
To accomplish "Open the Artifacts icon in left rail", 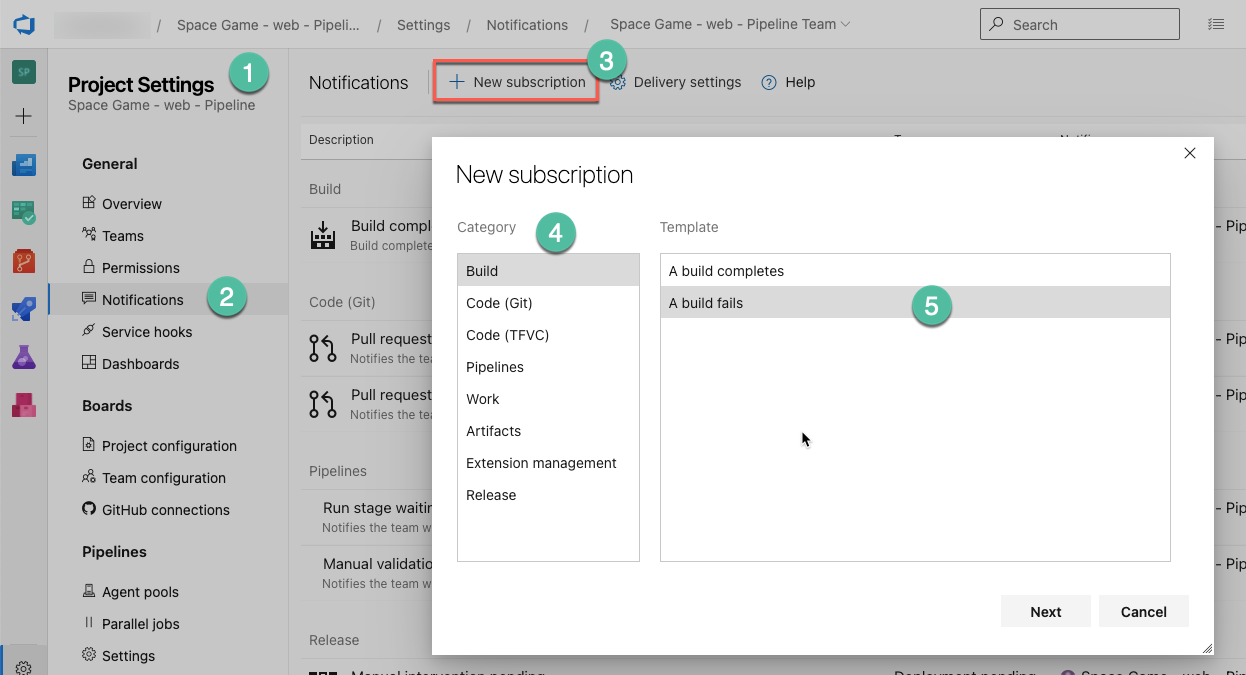I will (x=24, y=405).
